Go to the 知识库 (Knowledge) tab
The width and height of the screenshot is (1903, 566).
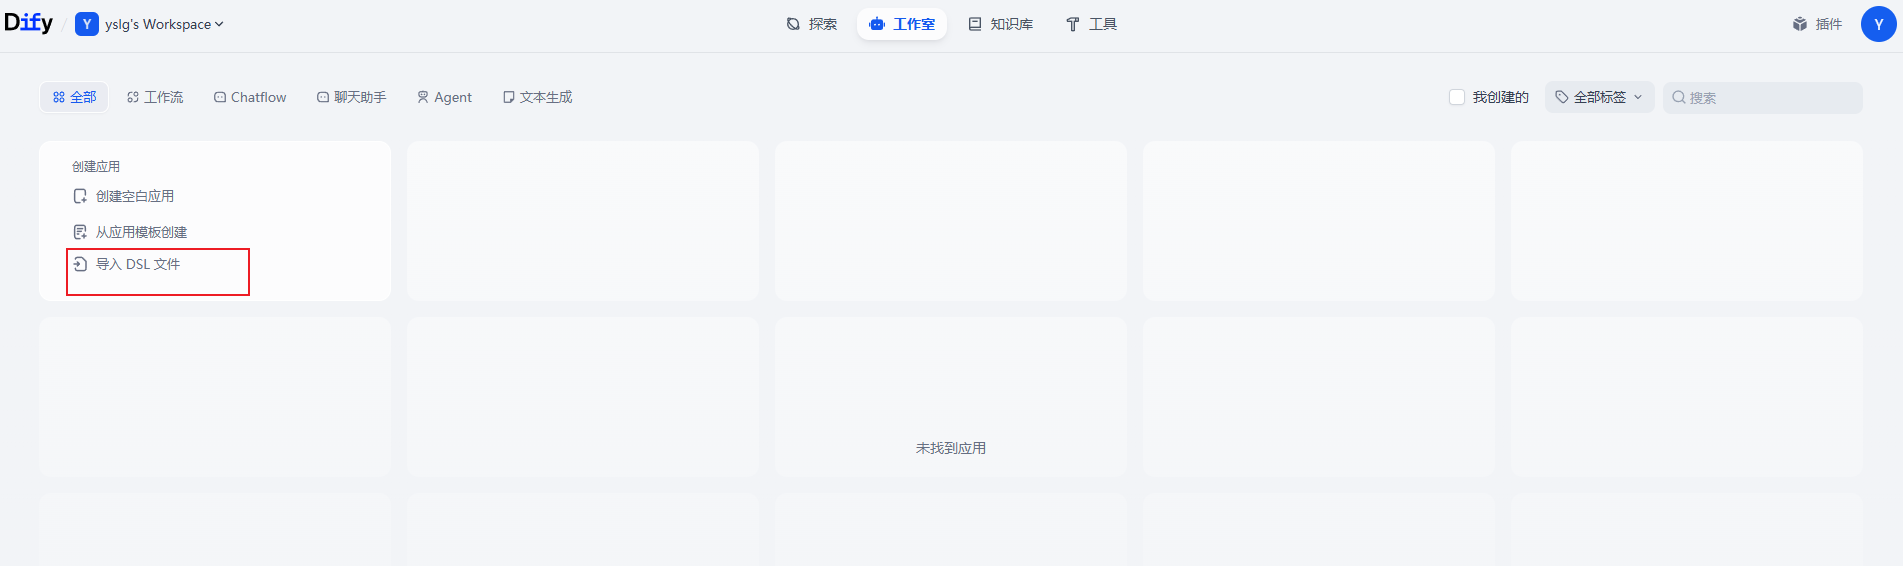[x=1000, y=24]
